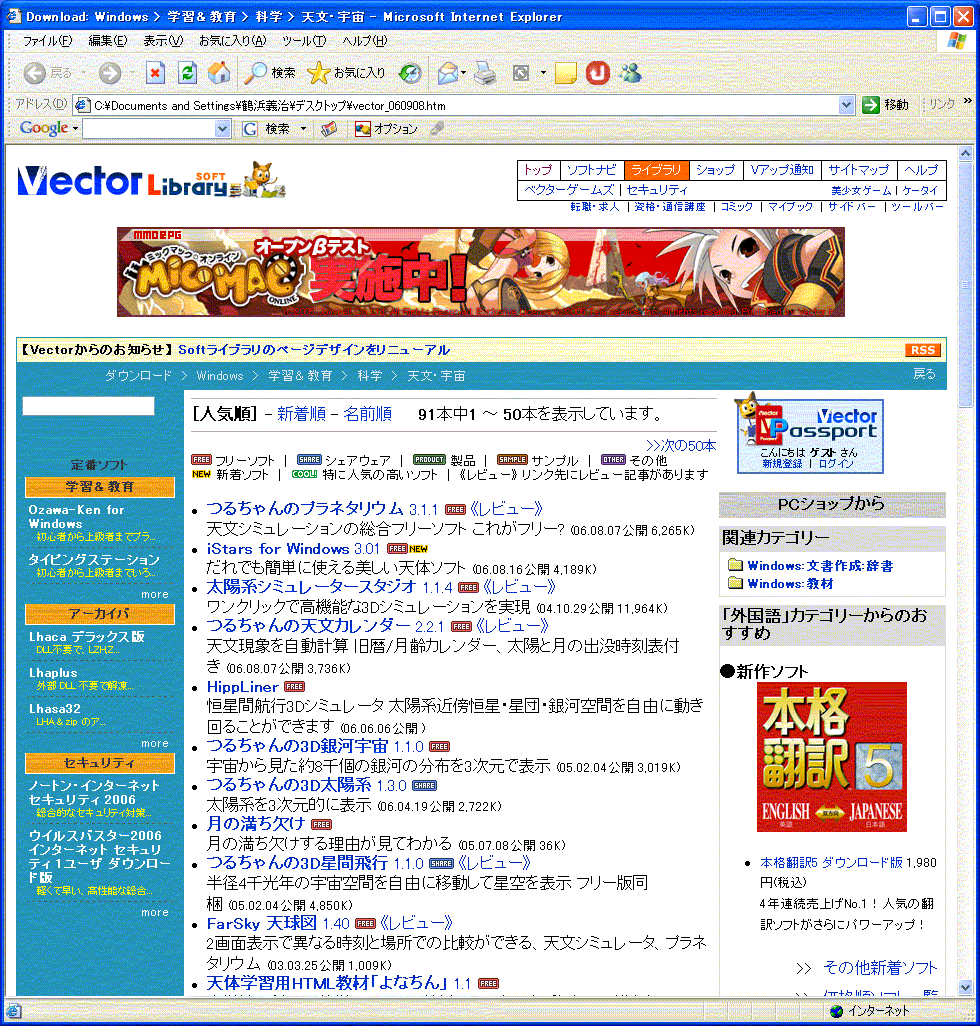Click the Refresh page icon
Screen dimensions: 980x1026
pyautogui.click(x=187, y=73)
